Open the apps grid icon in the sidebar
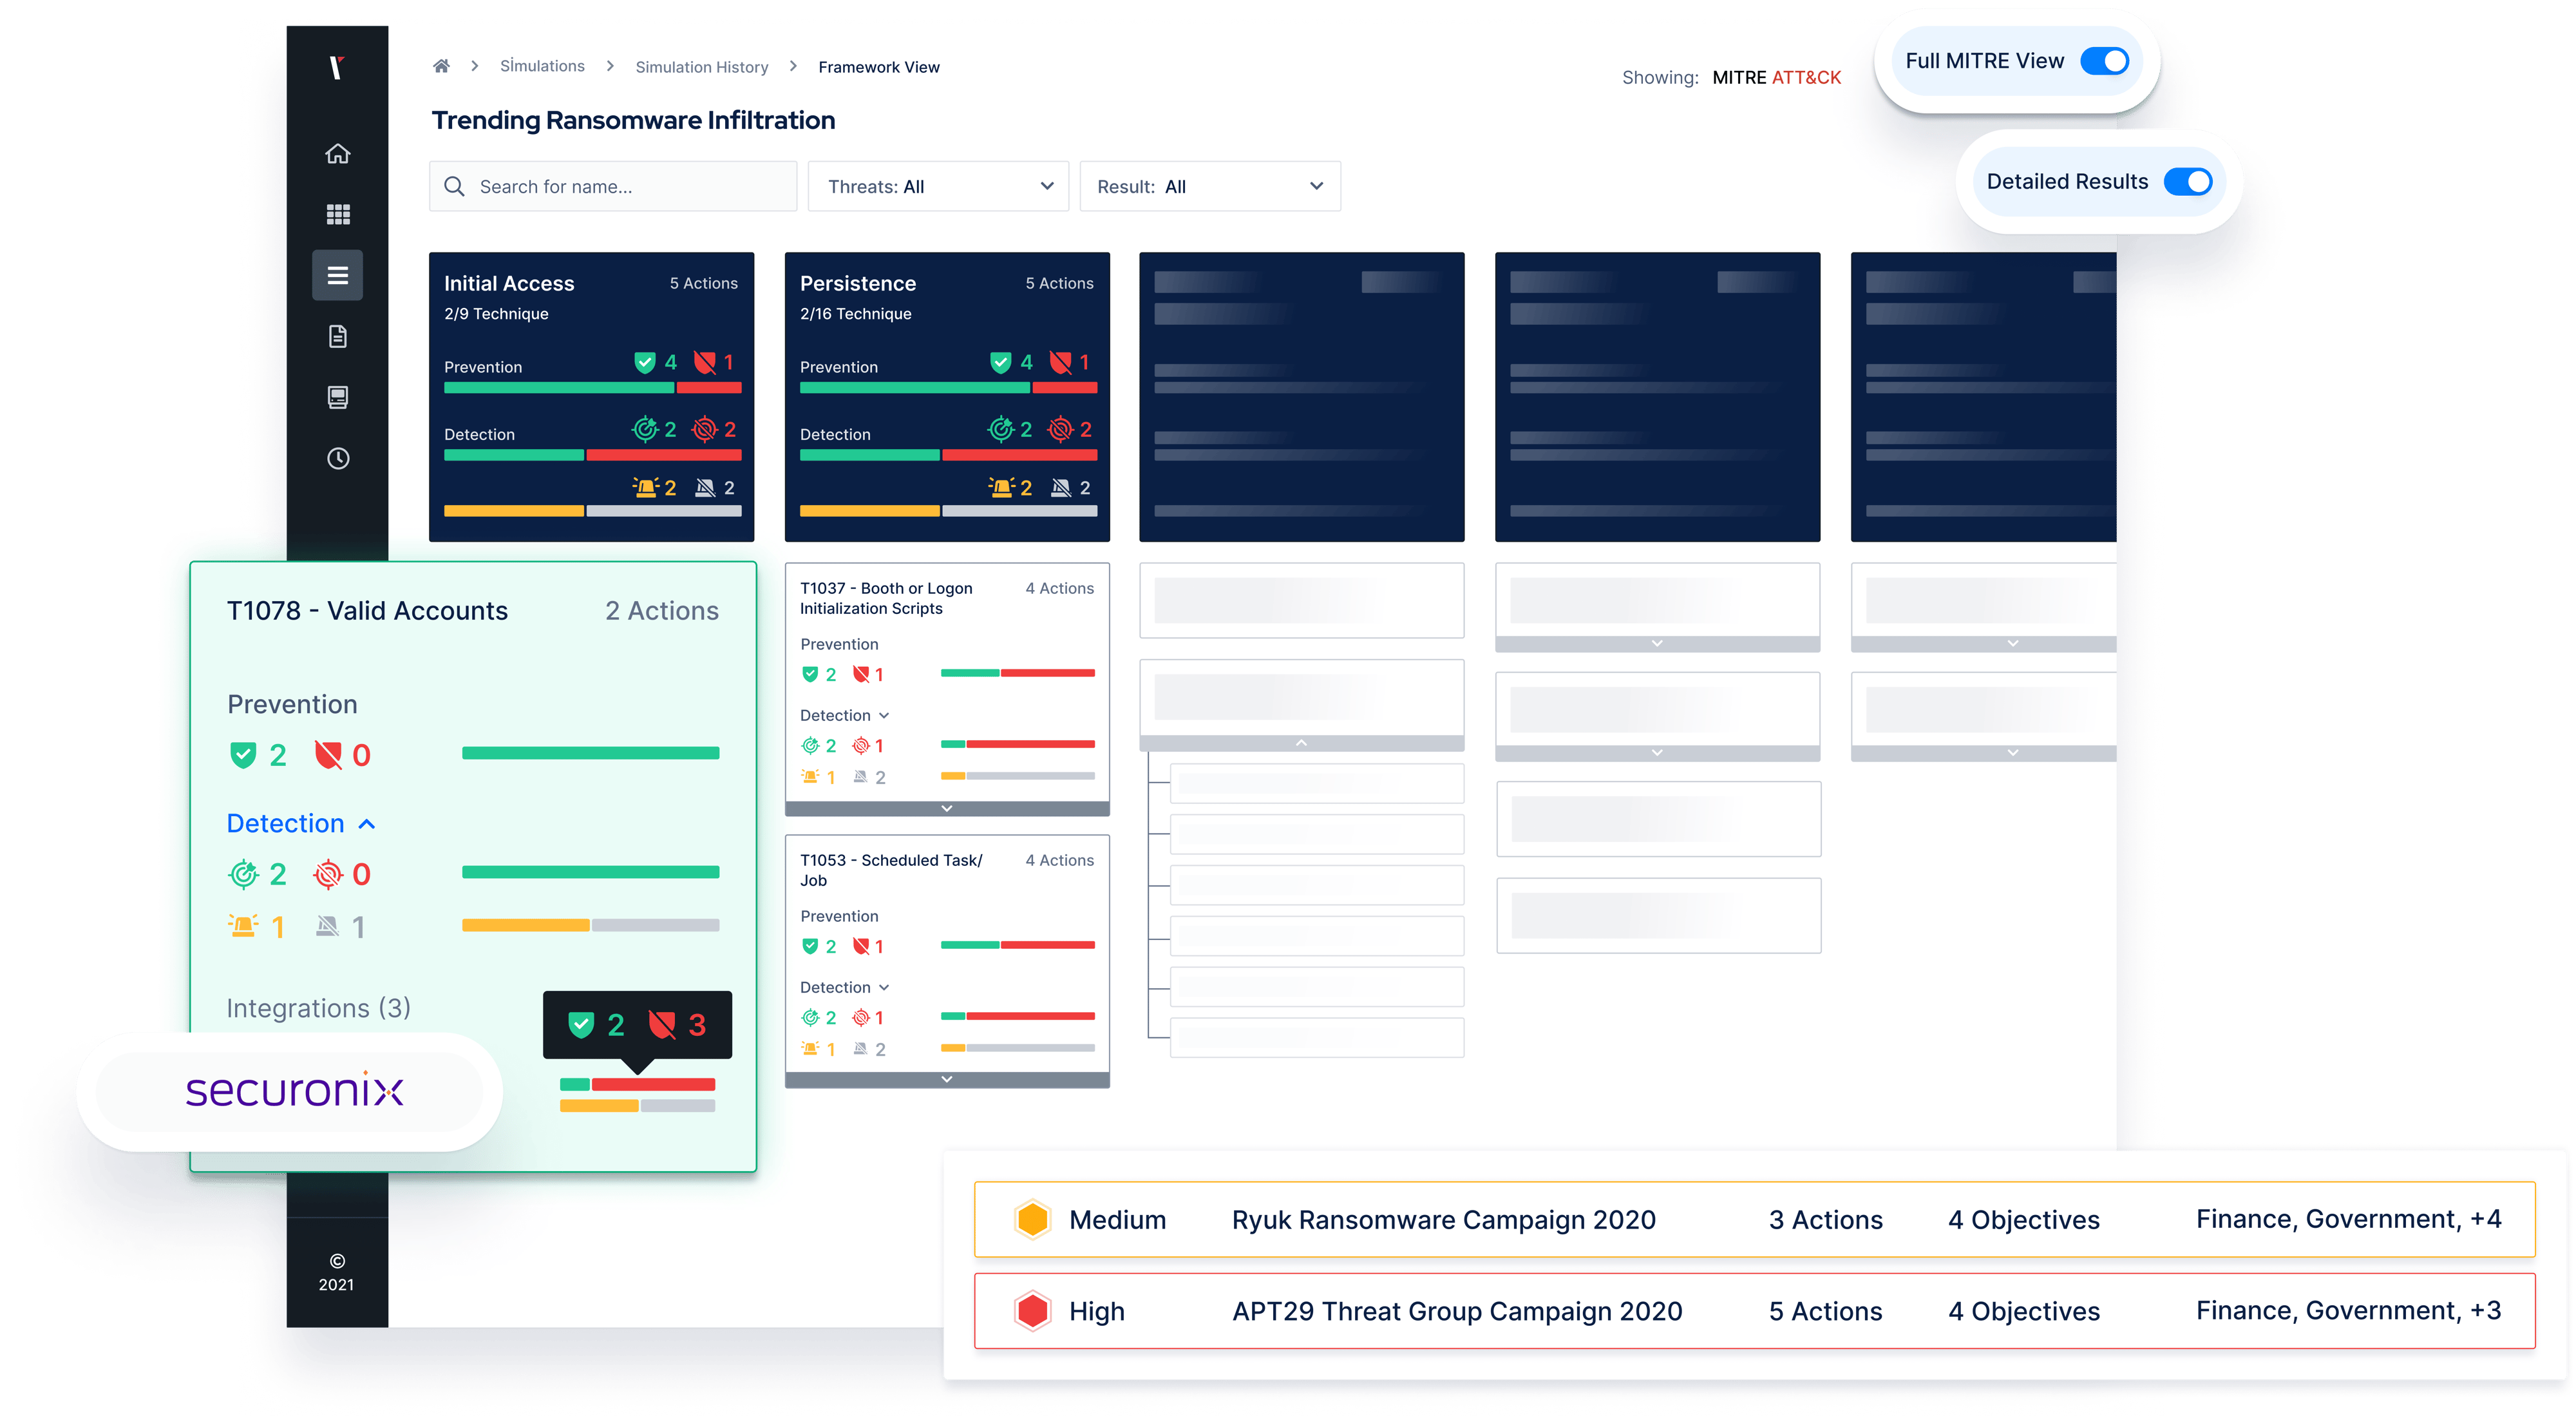Image resolution: width=2576 pixels, height=1416 pixels. pos(337,214)
